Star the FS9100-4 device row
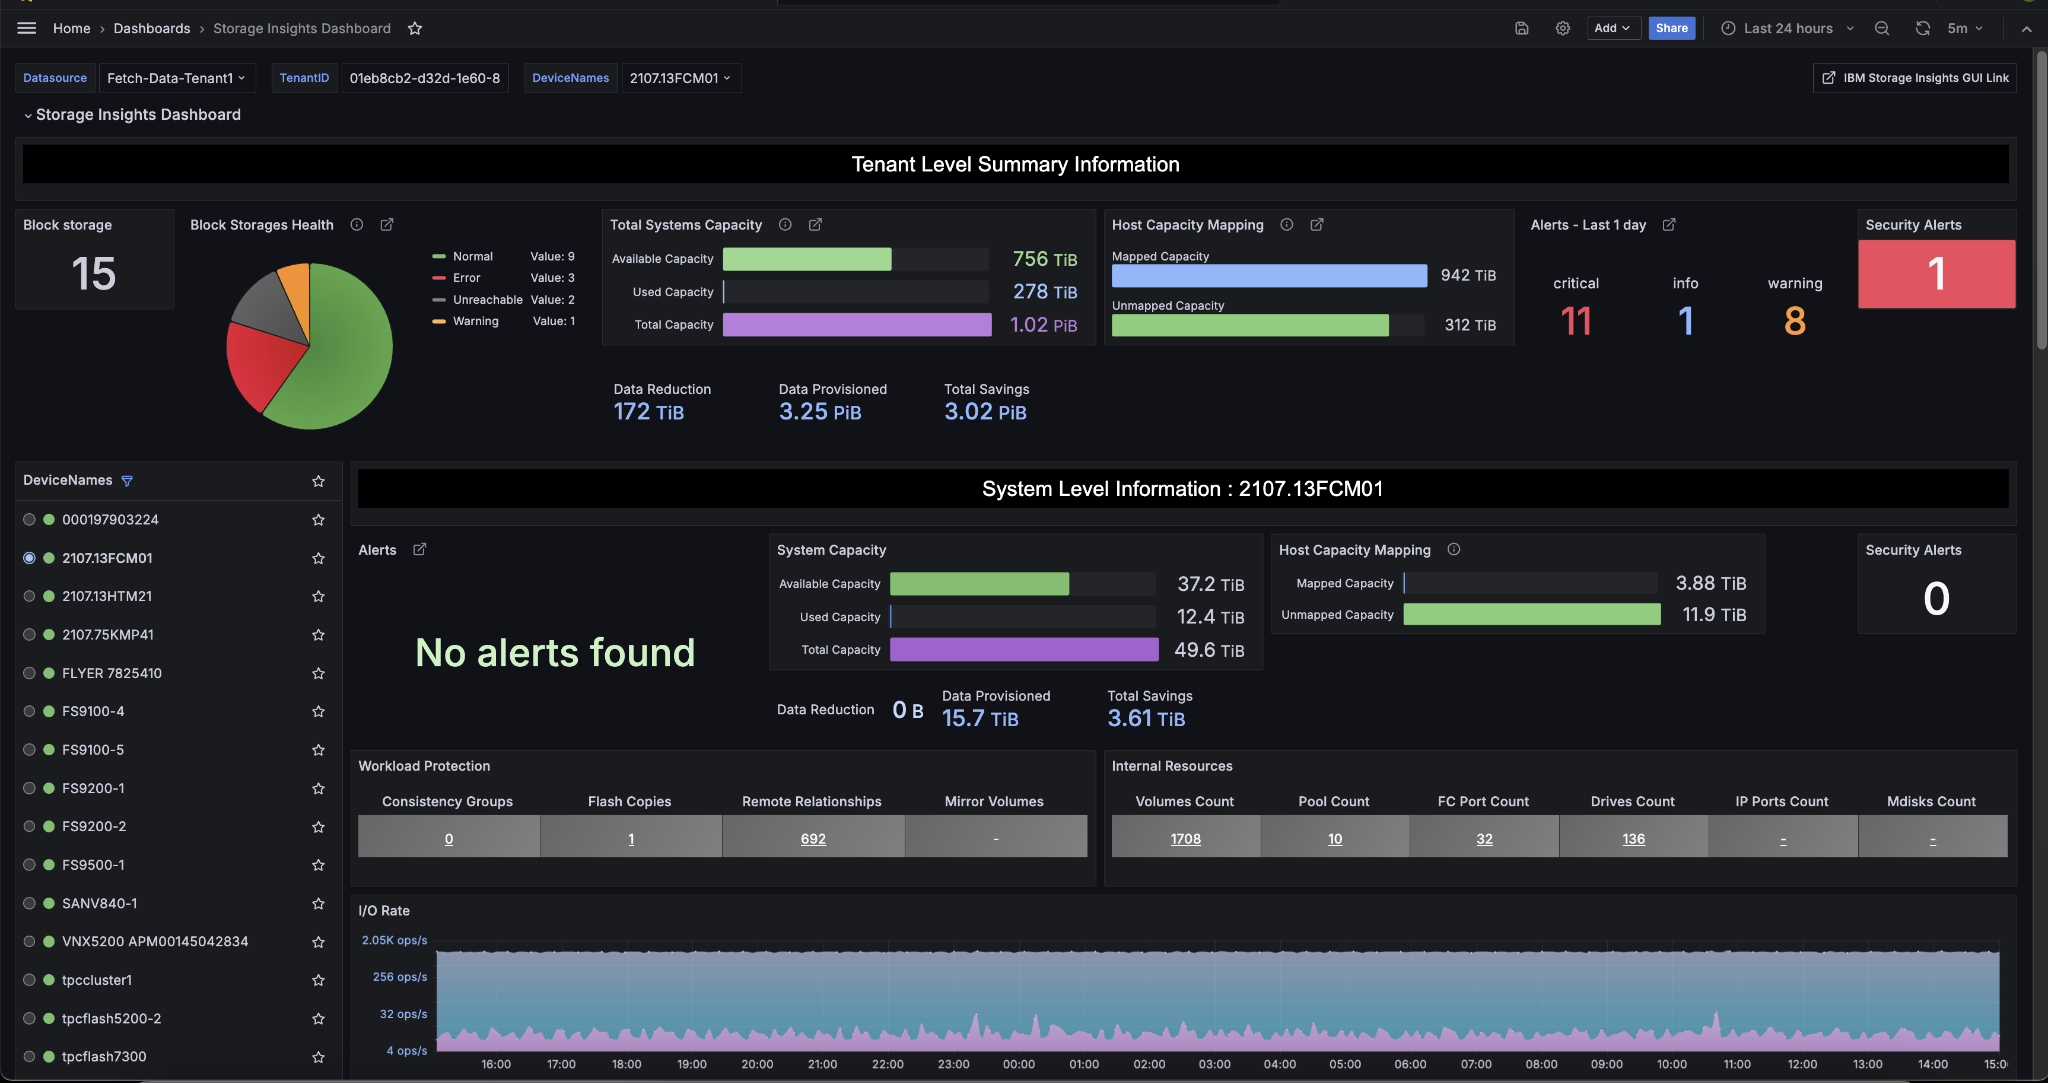The image size is (2048, 1083). click(318, 712)
